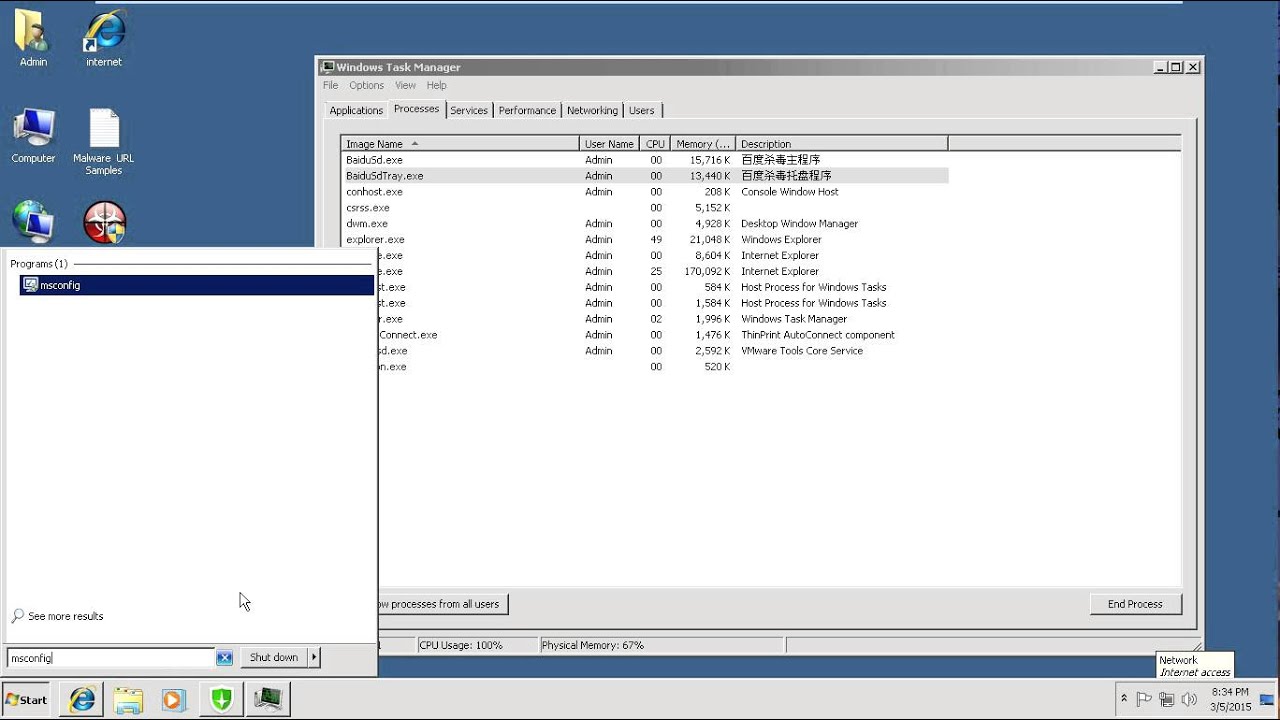The height and width of the screenshot is (720, 1280).
Task: Open the internet shortcut on desktop
Action: click(x=104, y=38)
